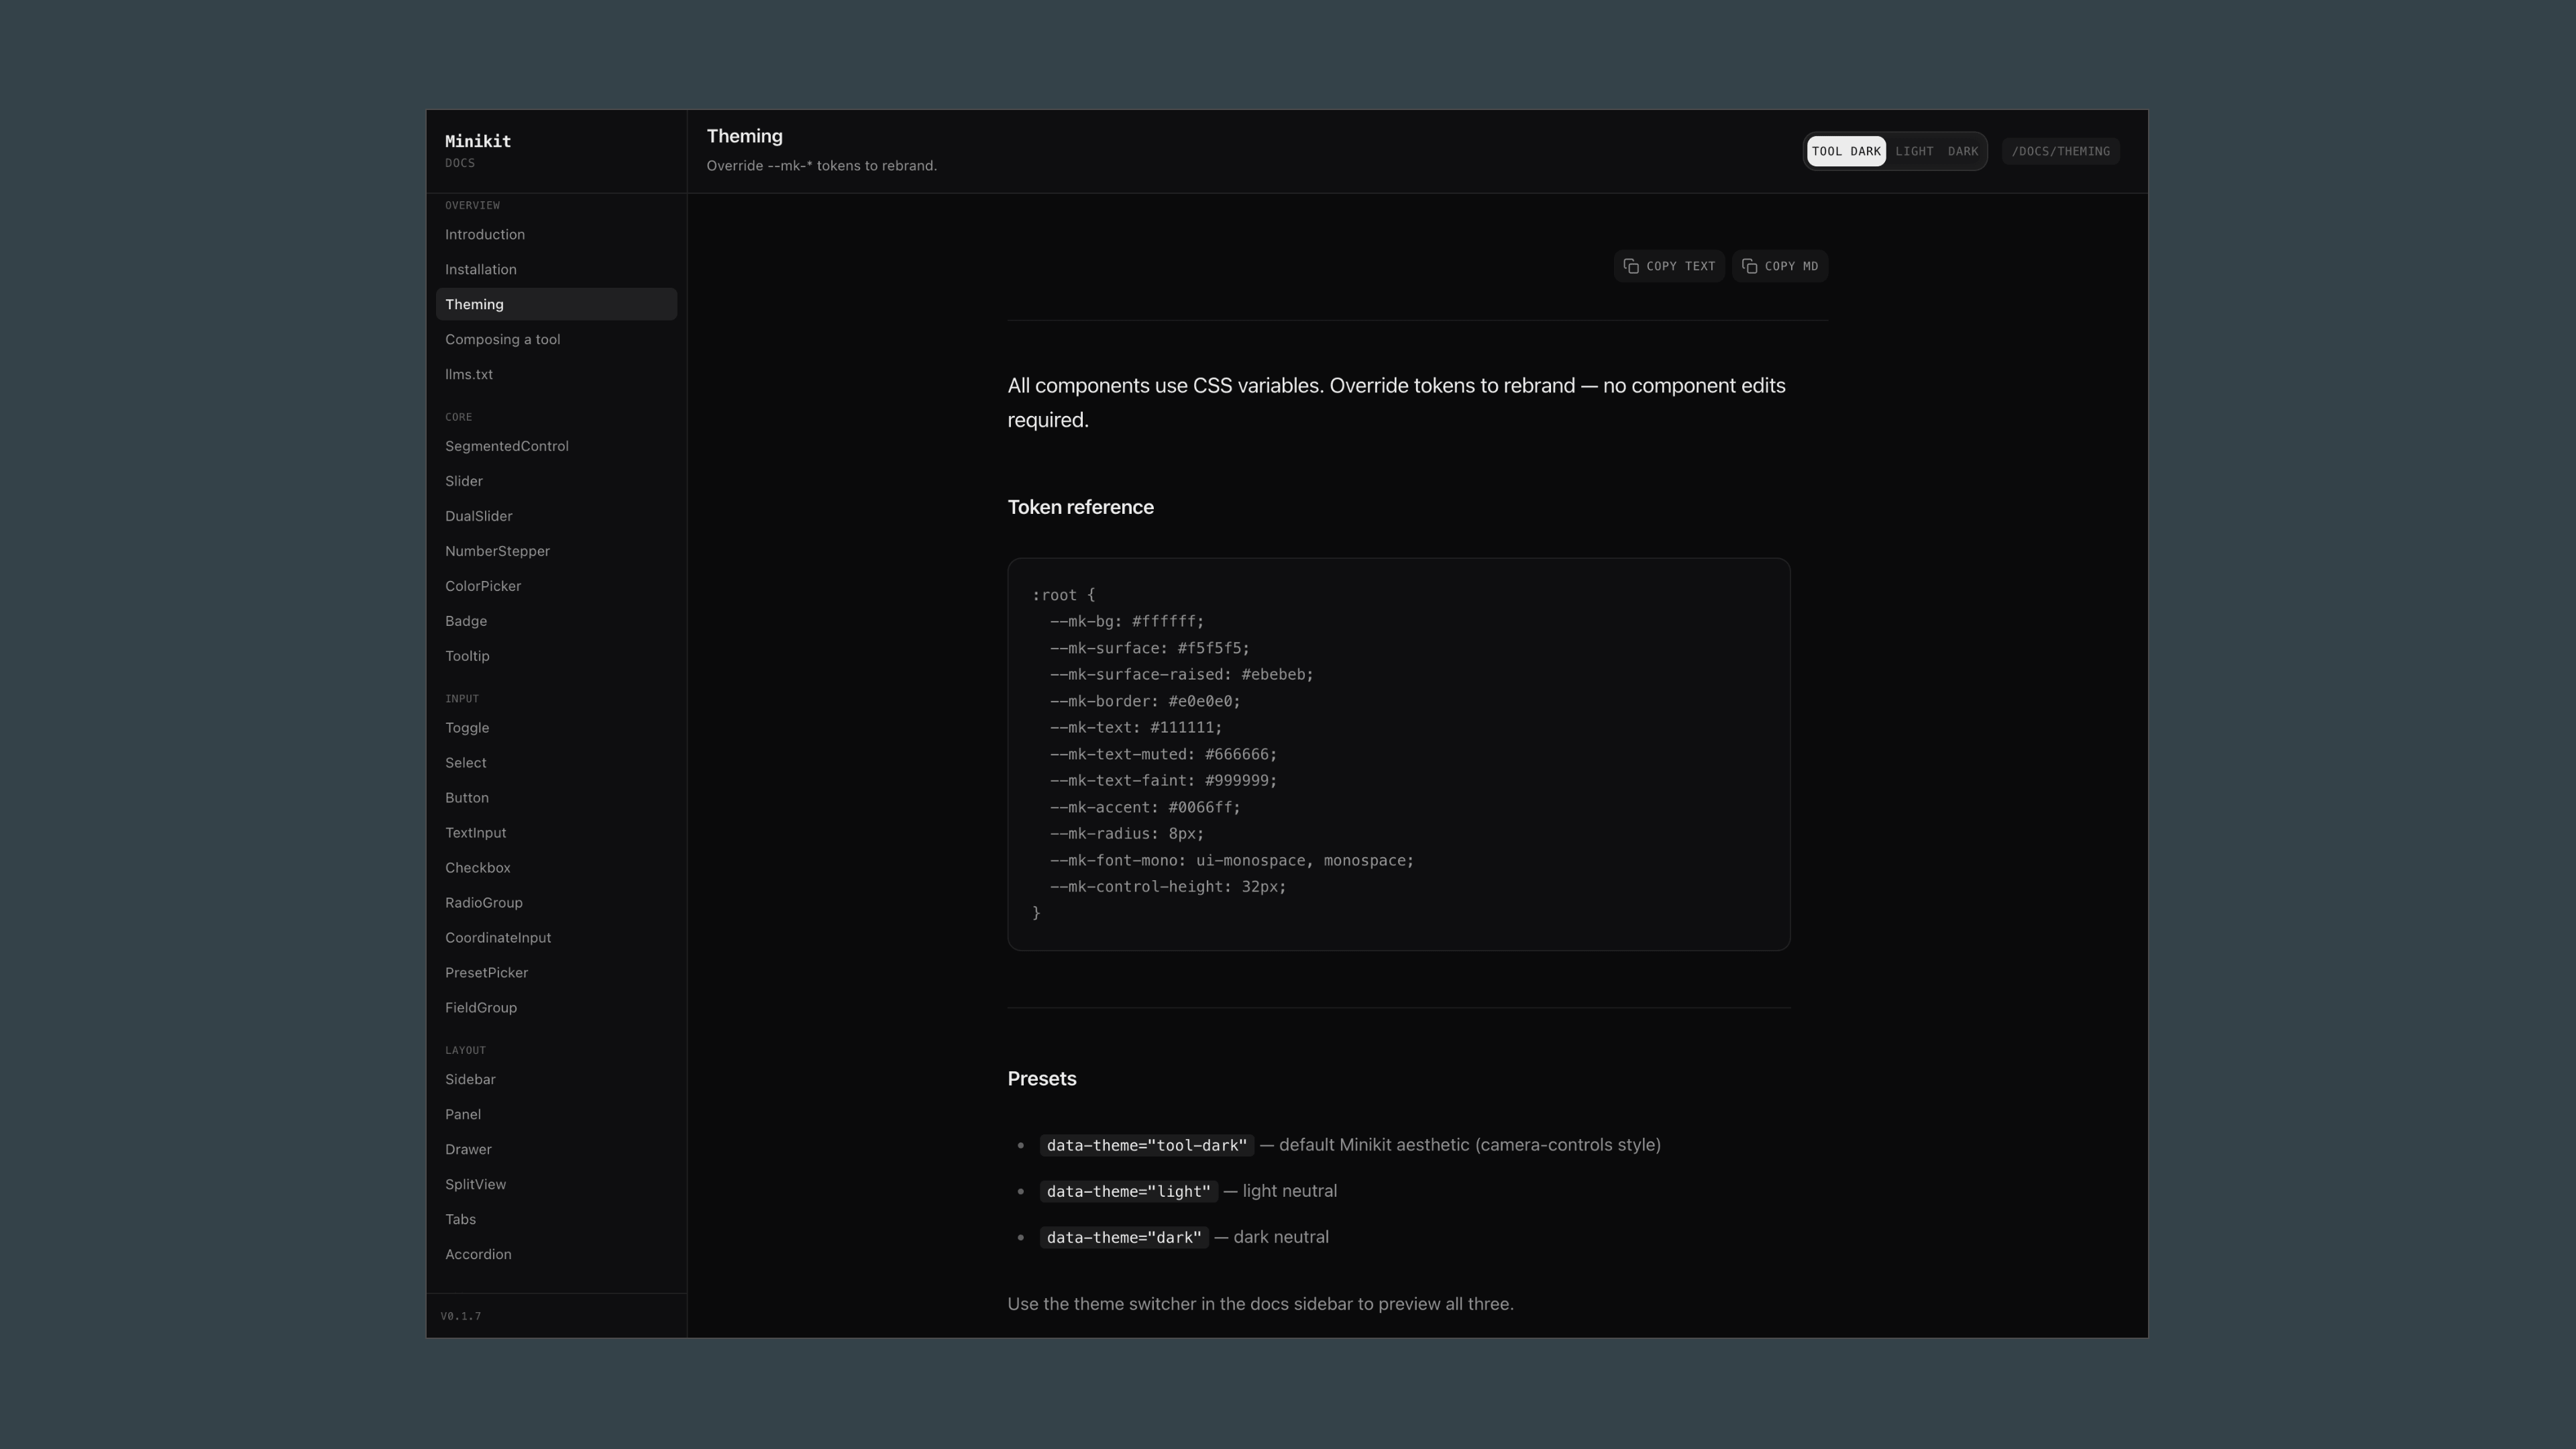Click the Presets heading
The width and height of the screenshot is (2576, 1449).
[1041, 1079]
